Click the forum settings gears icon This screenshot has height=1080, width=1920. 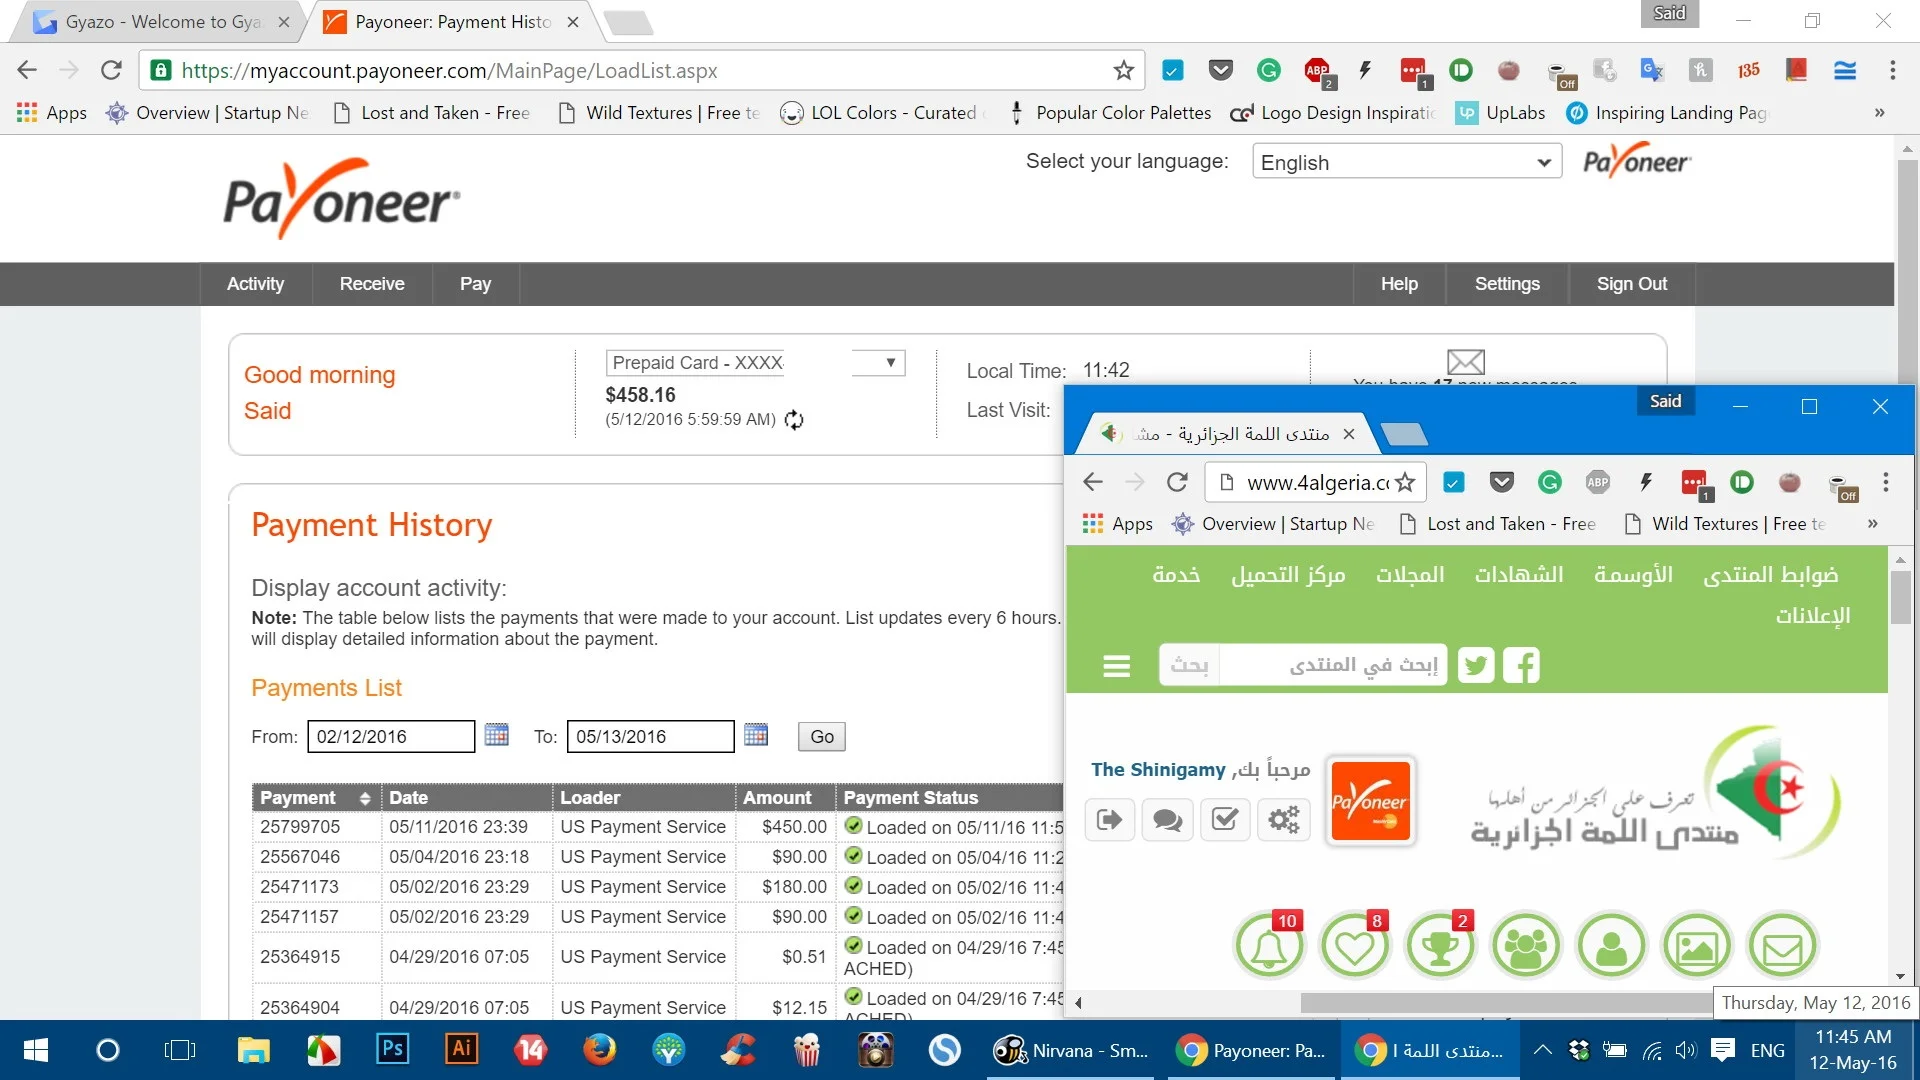pos(1283,820)
